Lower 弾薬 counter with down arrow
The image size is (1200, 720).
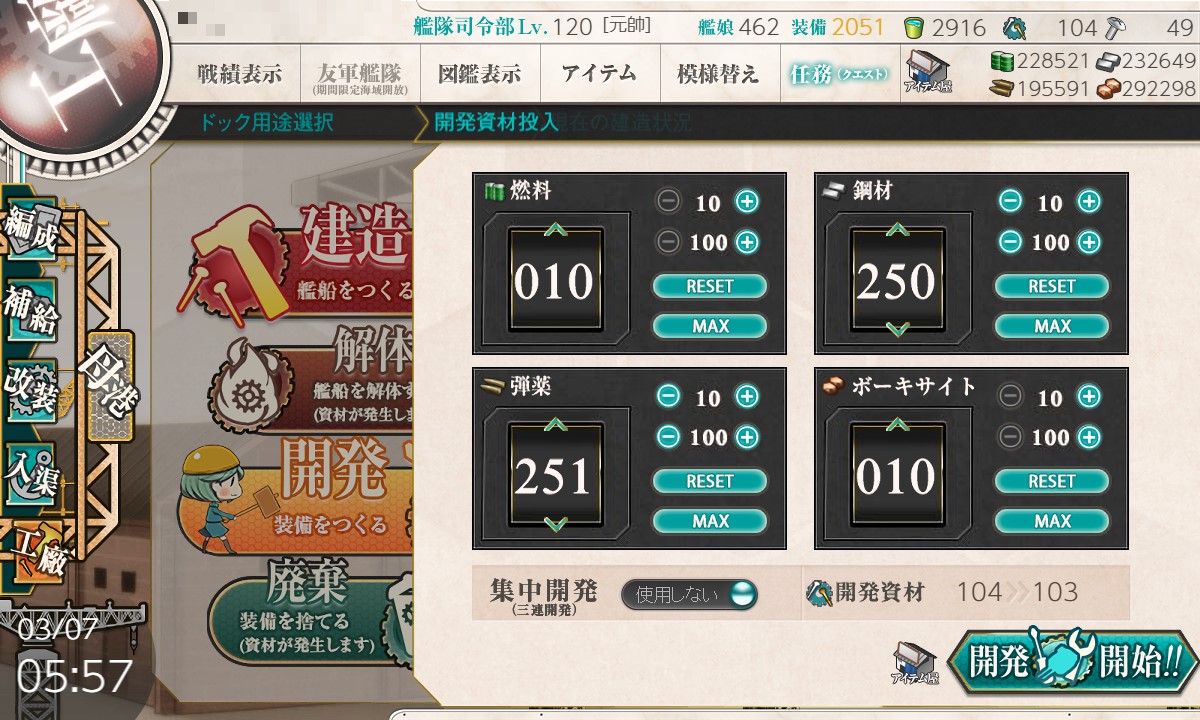point(555,524)
